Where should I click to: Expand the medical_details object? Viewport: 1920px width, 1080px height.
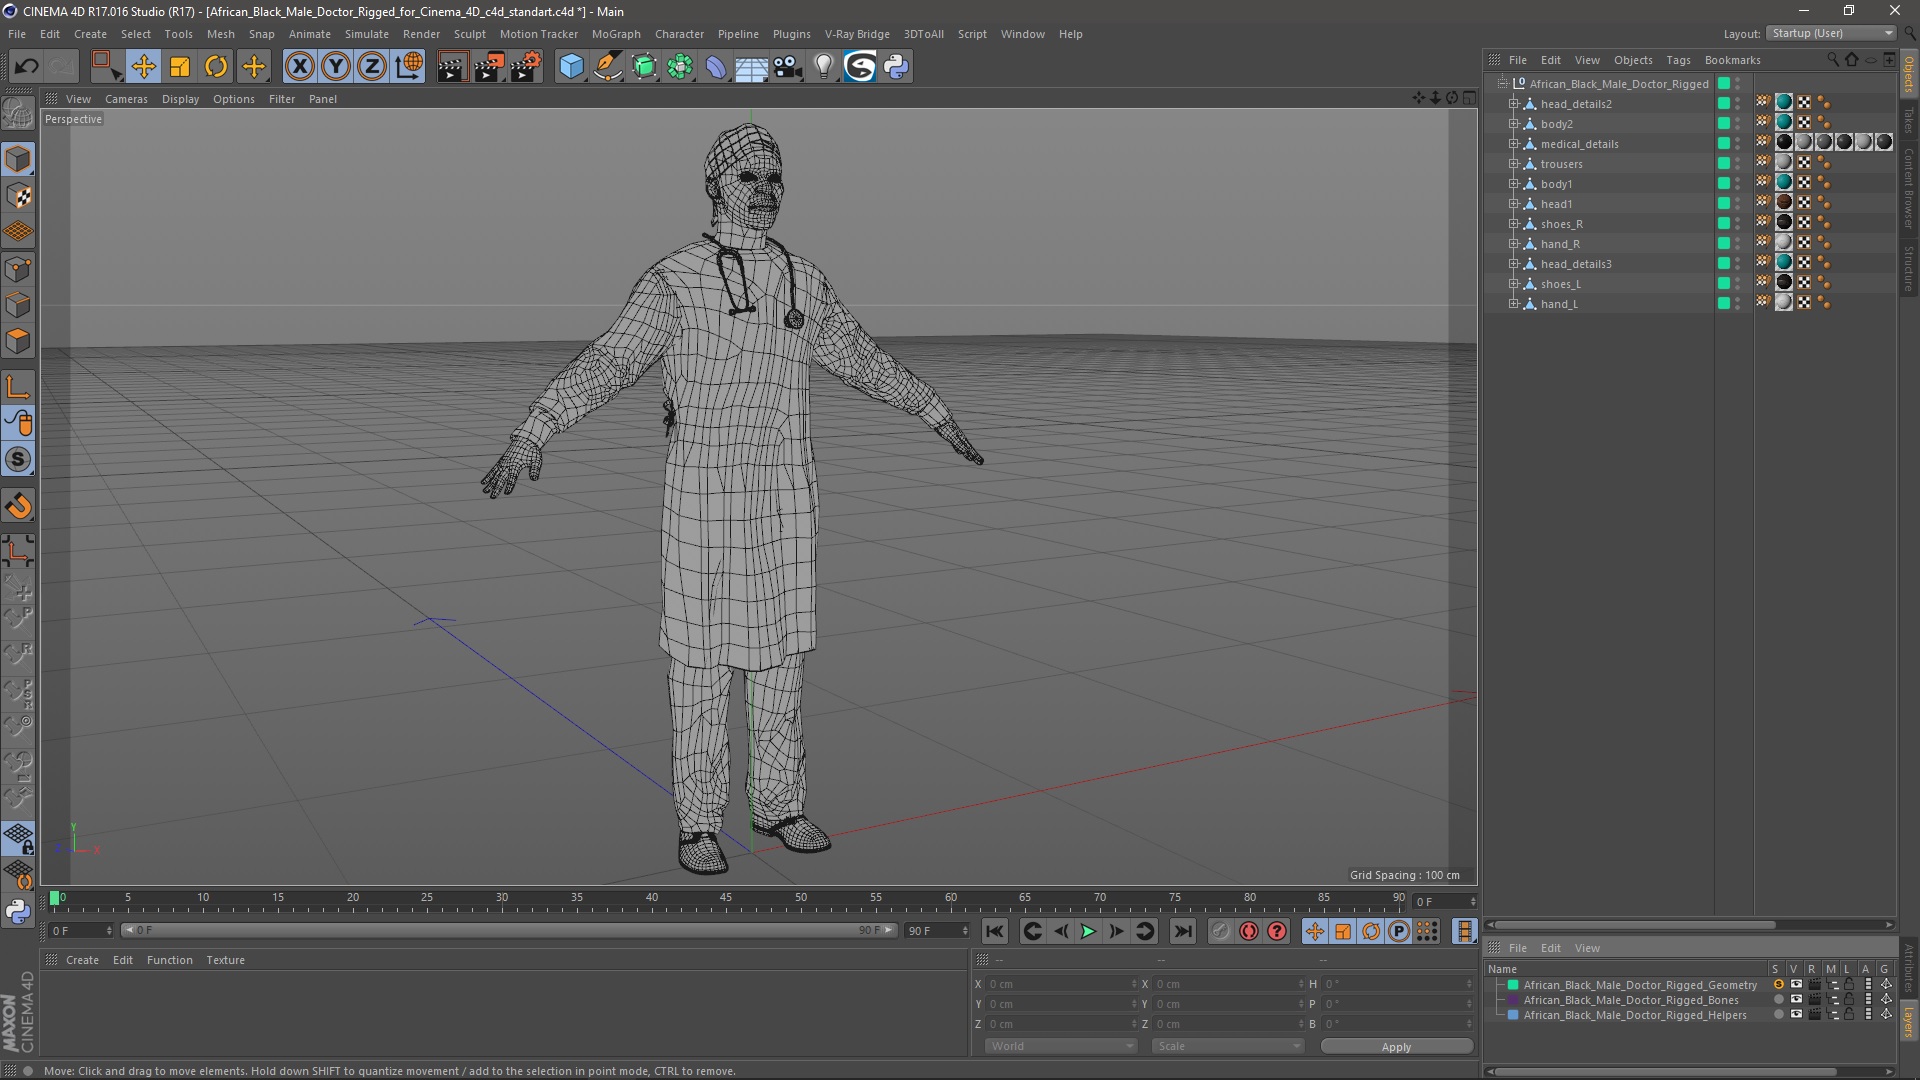1514,144
